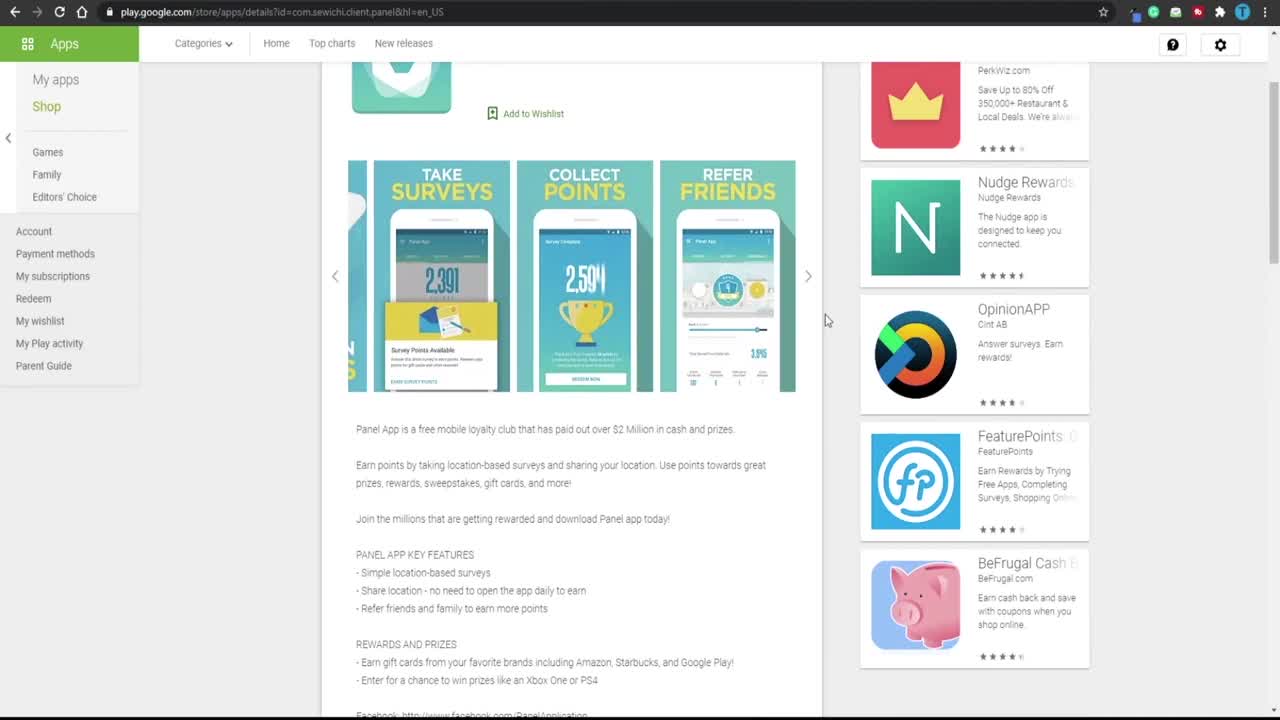Image resolution: width=1280 pixels, height=720 pixels.
Task: Open Chrome's three-dot menu
Action: click(1265, 12)
